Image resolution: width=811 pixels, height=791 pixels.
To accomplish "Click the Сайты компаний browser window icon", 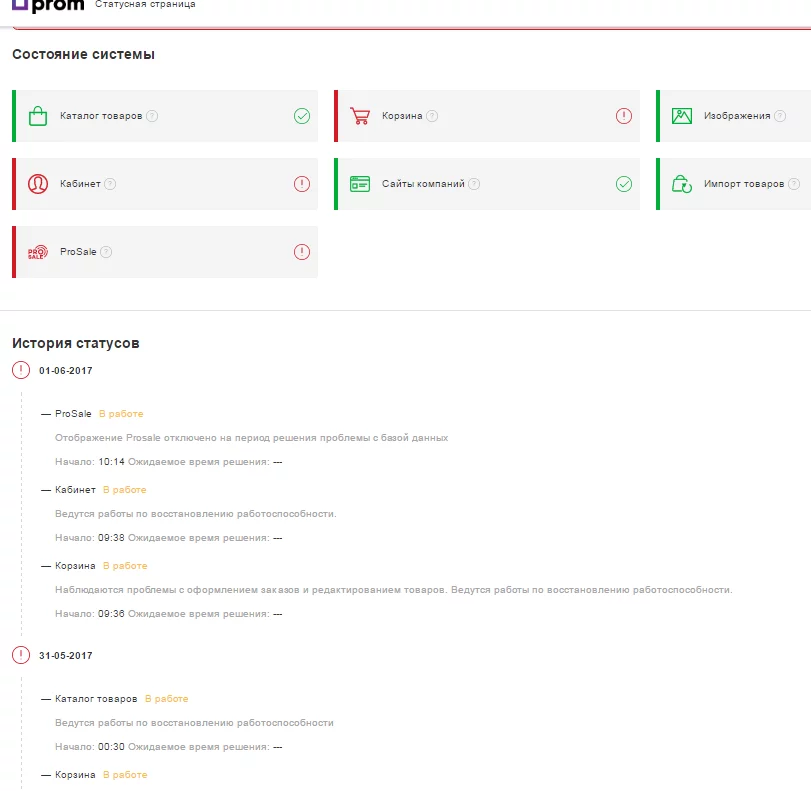I will click(x=360, y=184).
